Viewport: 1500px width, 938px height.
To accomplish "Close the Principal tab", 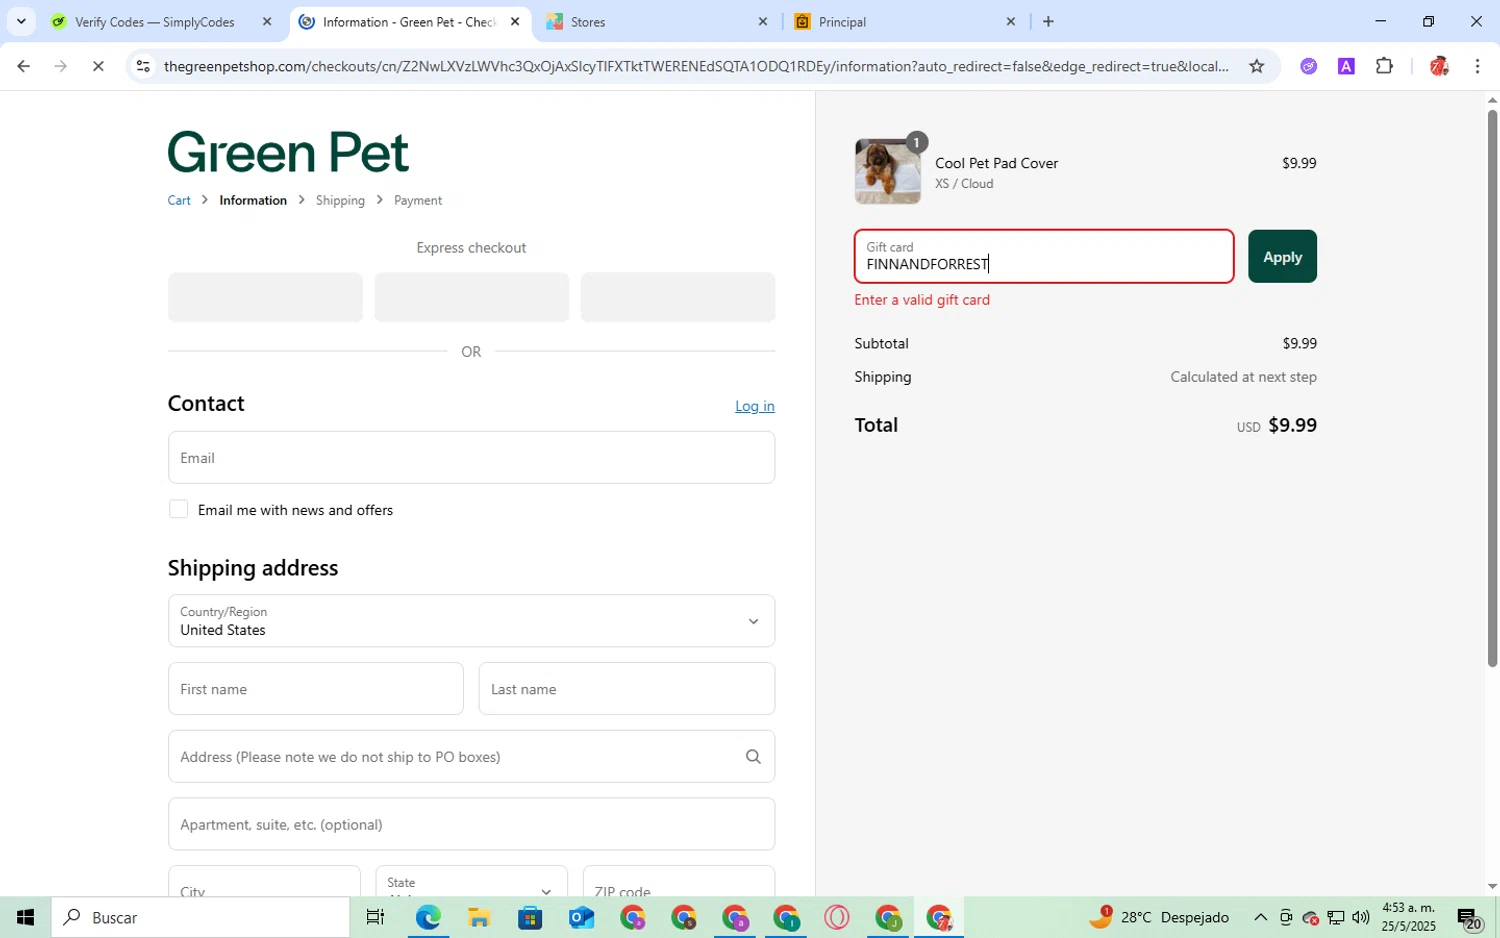I will (x=1010, y=21).
